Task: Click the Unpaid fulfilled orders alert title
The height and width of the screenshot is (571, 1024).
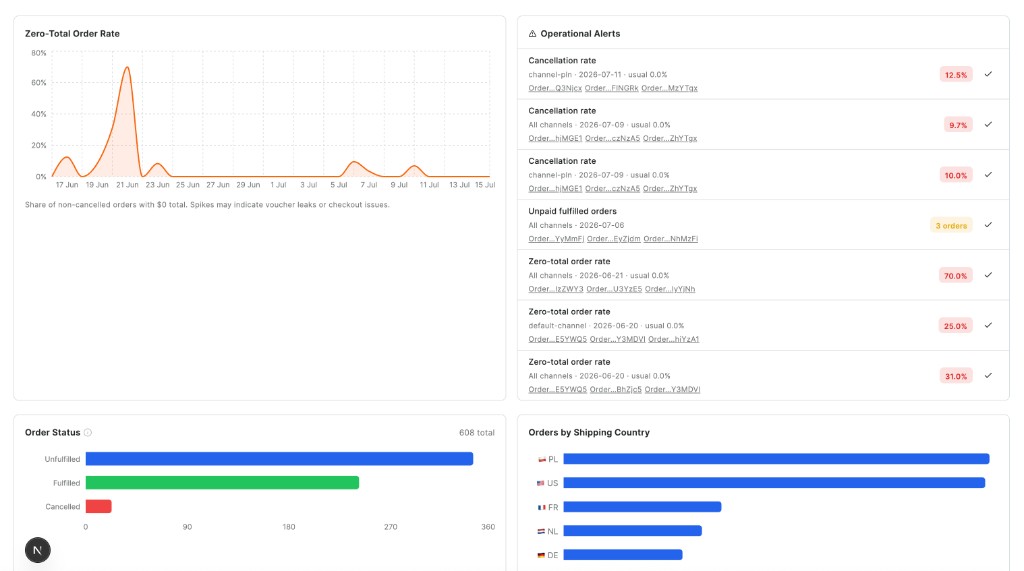Action: (572, 211)
